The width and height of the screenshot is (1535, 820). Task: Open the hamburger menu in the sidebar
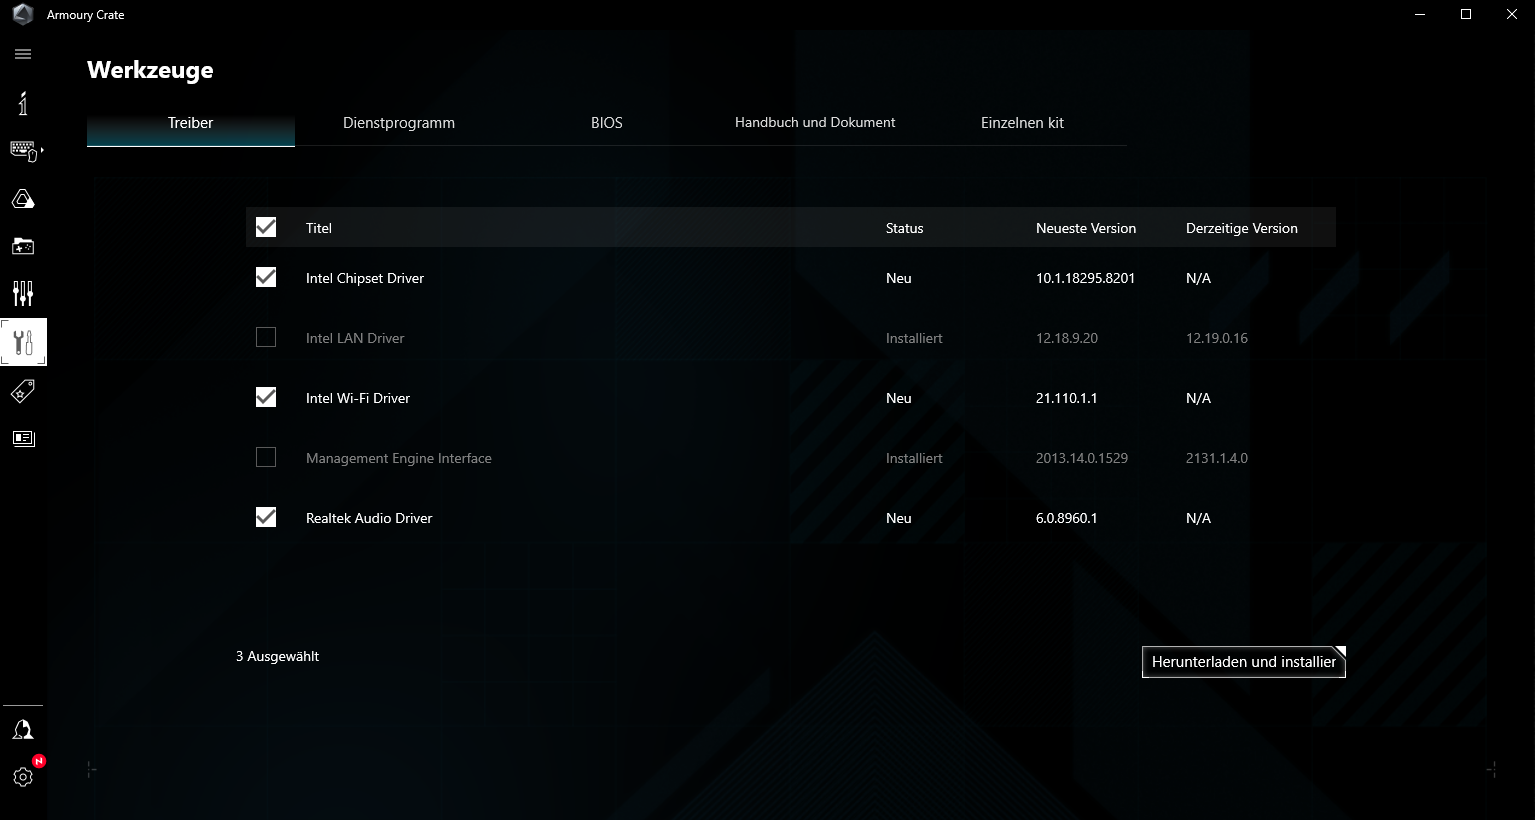pos(23,54)
